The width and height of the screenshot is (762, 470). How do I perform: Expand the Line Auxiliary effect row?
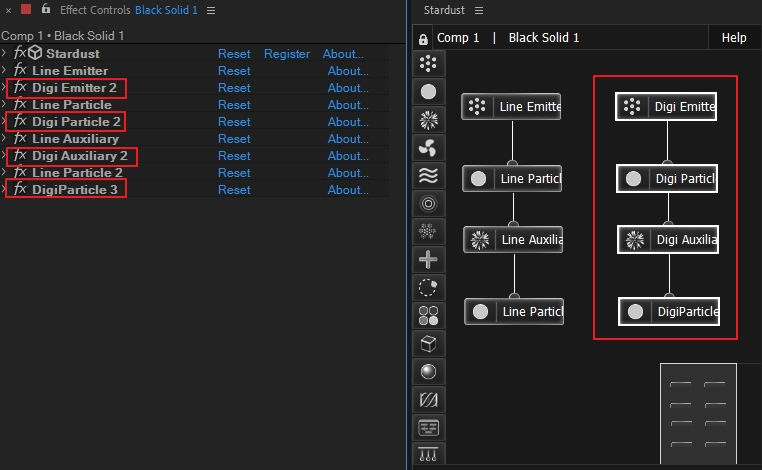pyautogui.click(x=4, y=138)
